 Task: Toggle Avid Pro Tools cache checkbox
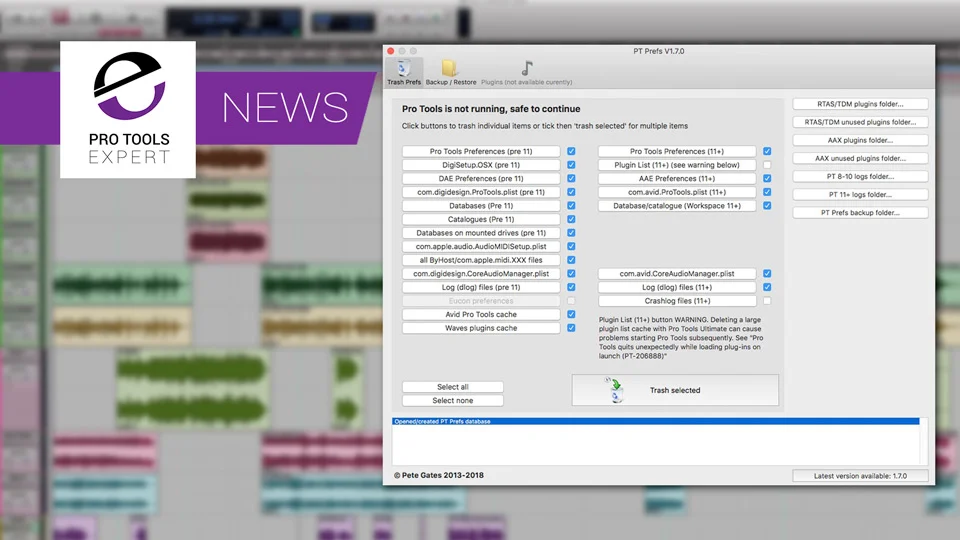tap(571, 314)
